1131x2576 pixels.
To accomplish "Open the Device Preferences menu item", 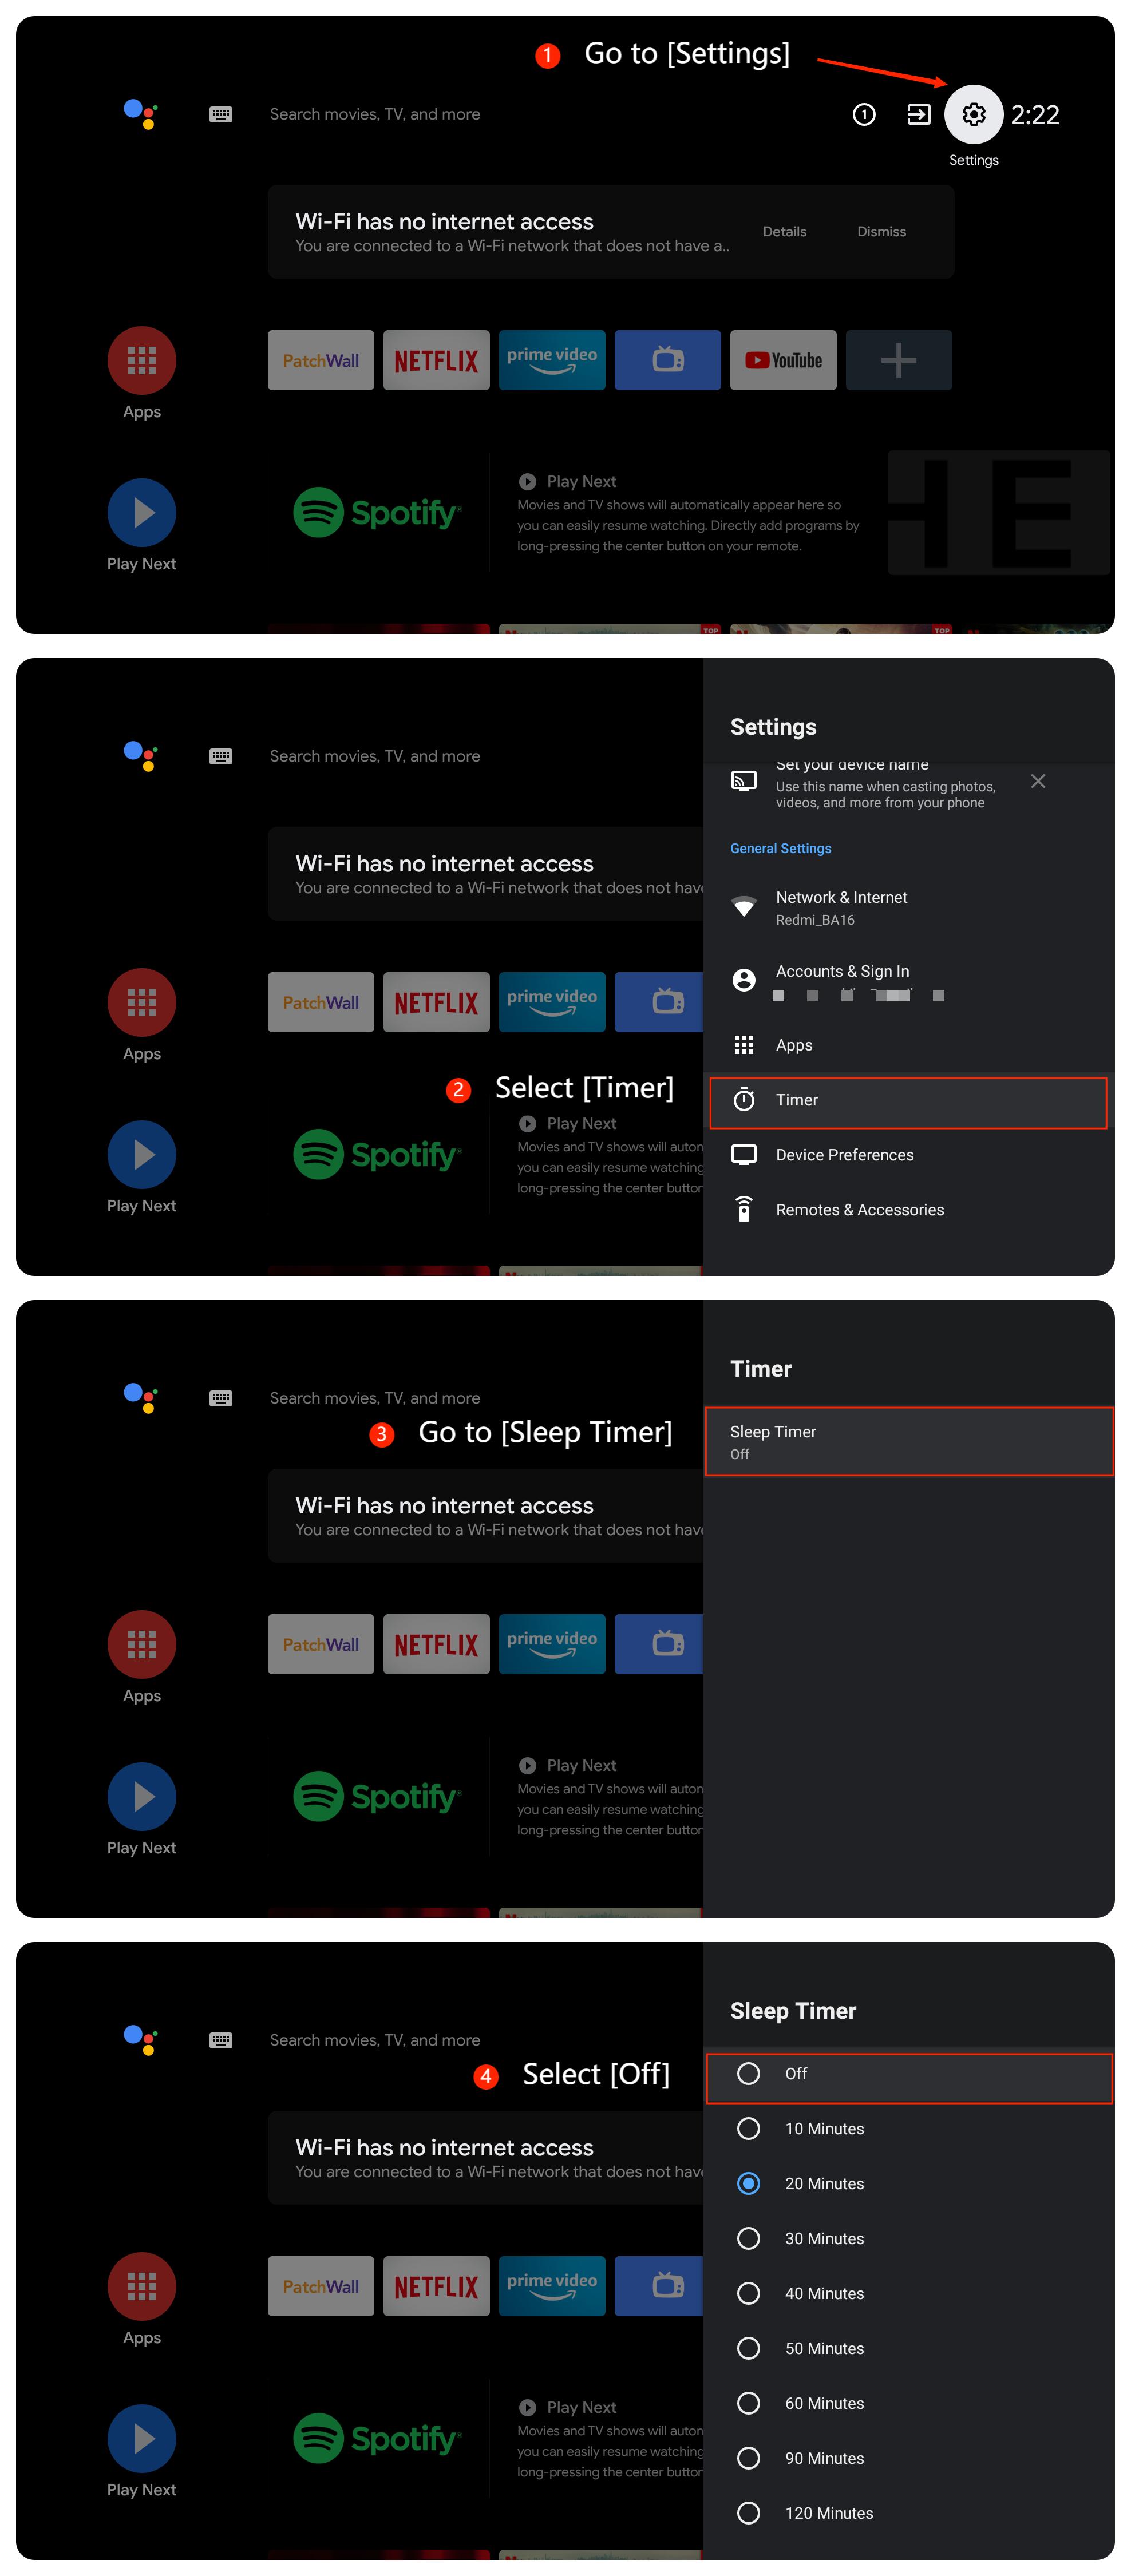I will pyautogui.click(x=844, y=1155).
